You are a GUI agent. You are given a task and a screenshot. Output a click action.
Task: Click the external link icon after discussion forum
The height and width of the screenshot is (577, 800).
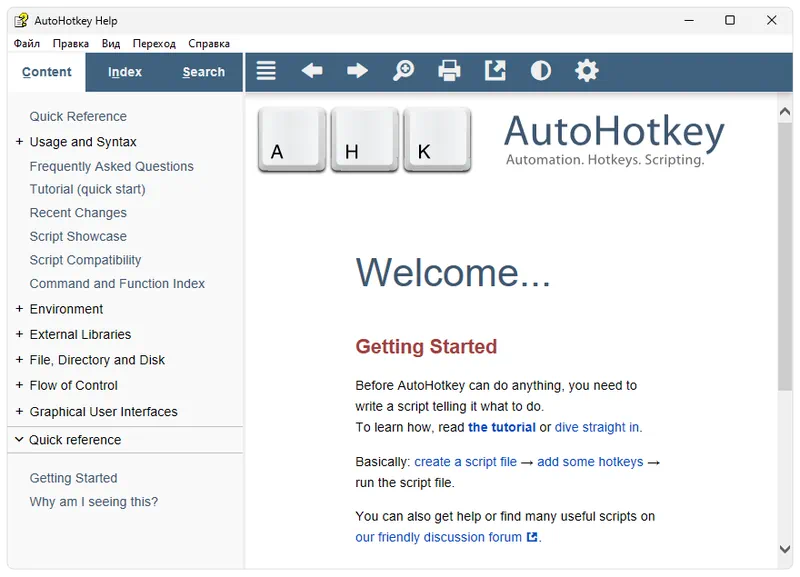532,537
